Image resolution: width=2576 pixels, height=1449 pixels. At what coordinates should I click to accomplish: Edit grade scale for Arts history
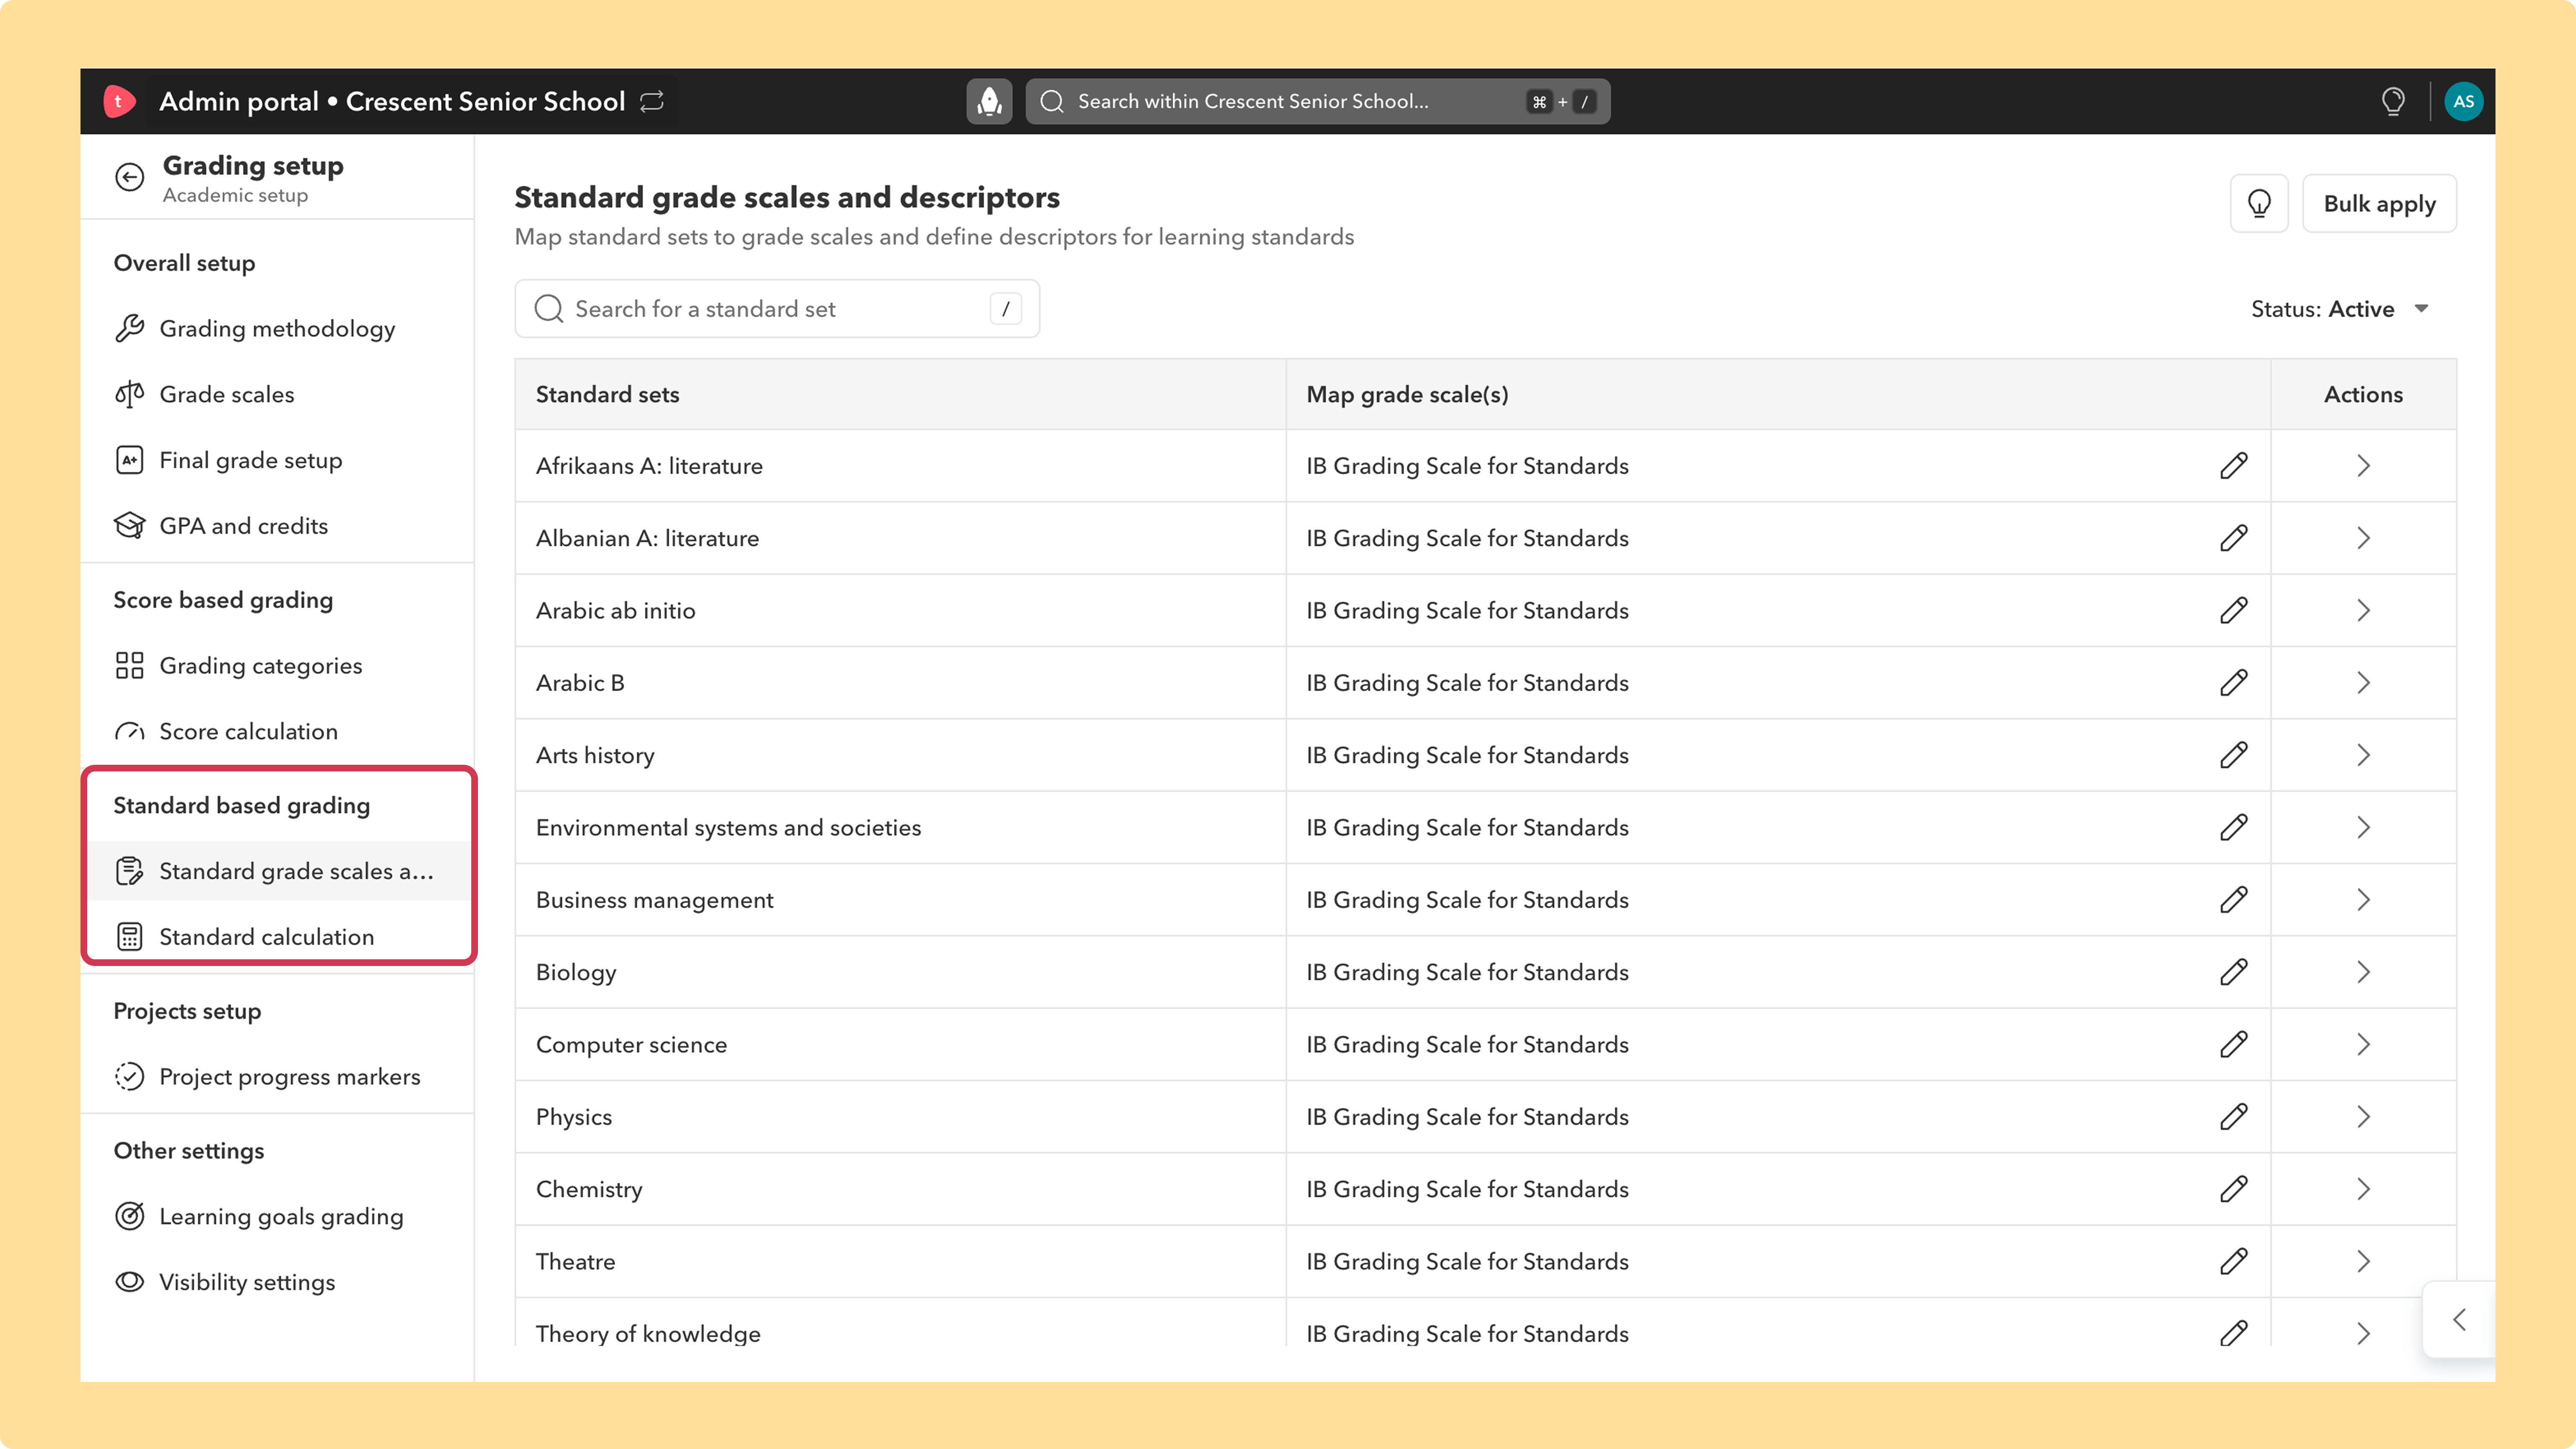point(2234,755)
